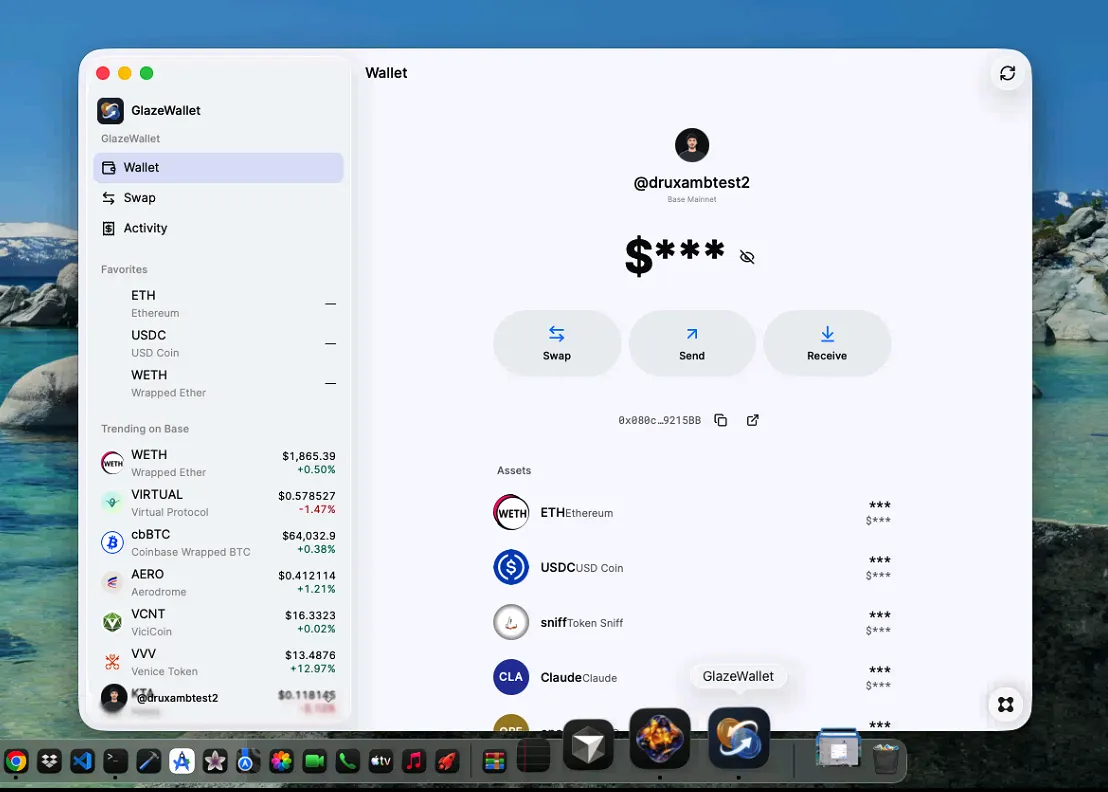Click the refresh icon in the Wallet header
Viewport: 1108px width, 792px height.
pos(1007,73)
